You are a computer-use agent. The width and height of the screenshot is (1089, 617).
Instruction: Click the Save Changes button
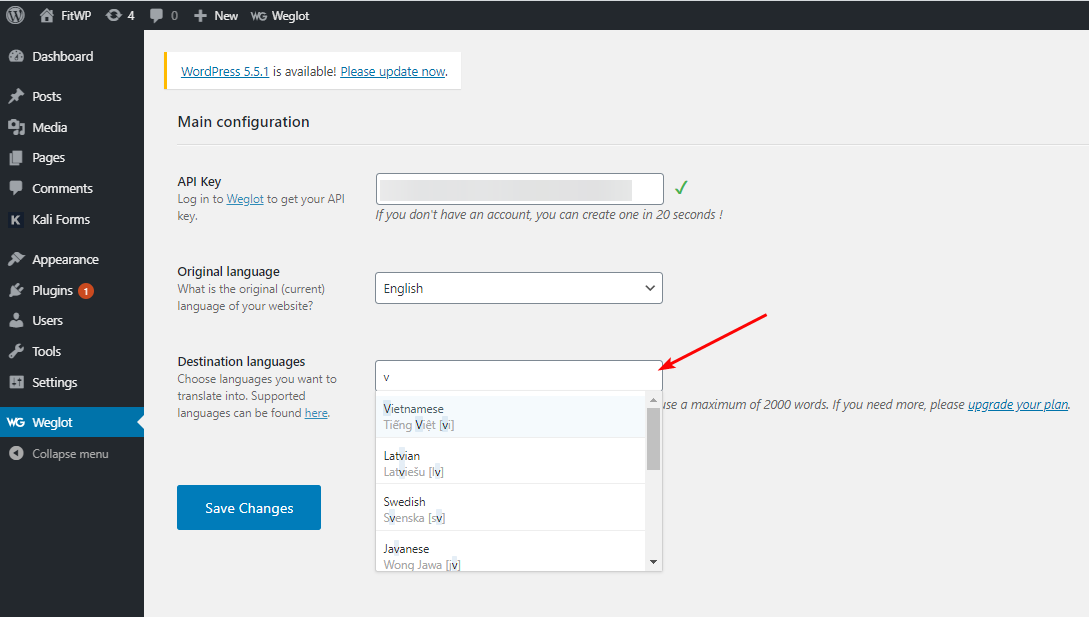[x=248, y=507]
